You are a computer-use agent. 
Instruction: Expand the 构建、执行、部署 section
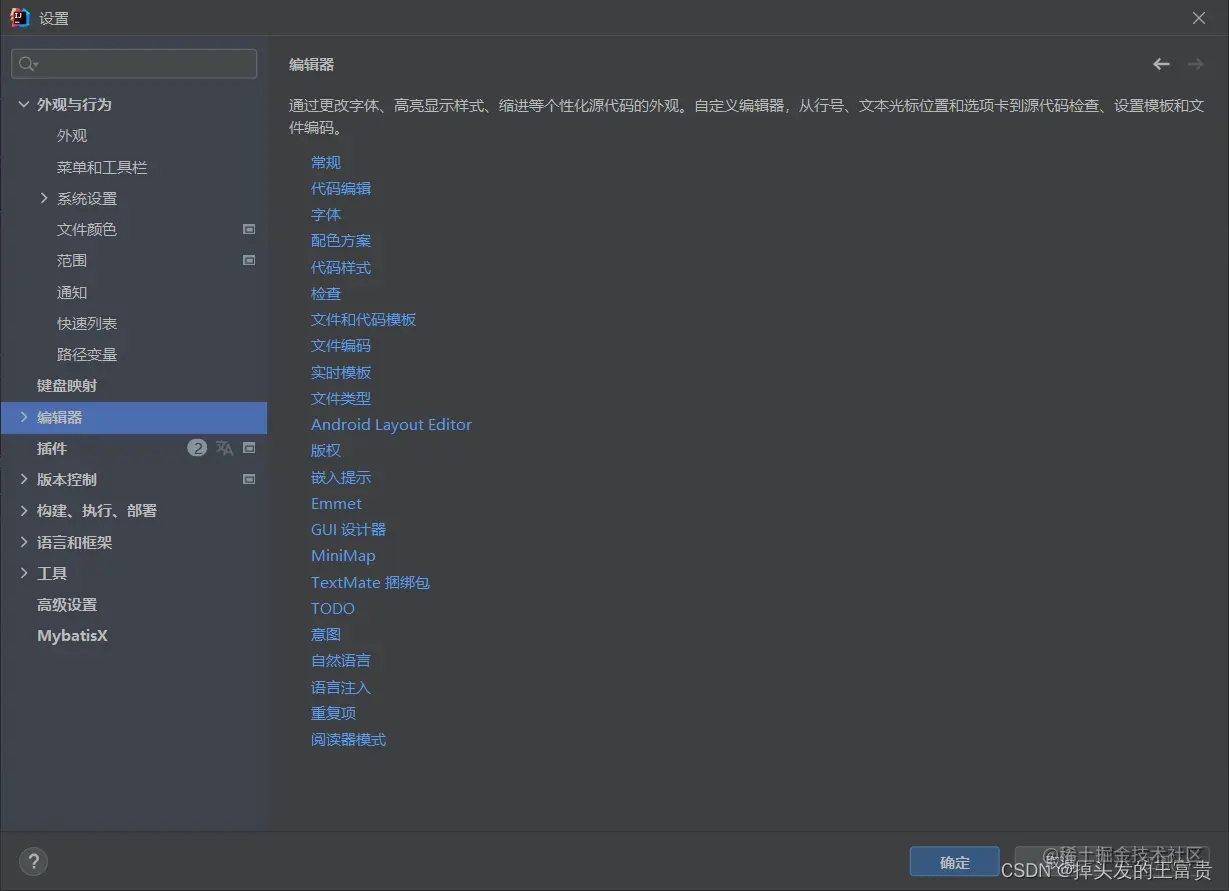pyautogui.click(x=23, y=510)
